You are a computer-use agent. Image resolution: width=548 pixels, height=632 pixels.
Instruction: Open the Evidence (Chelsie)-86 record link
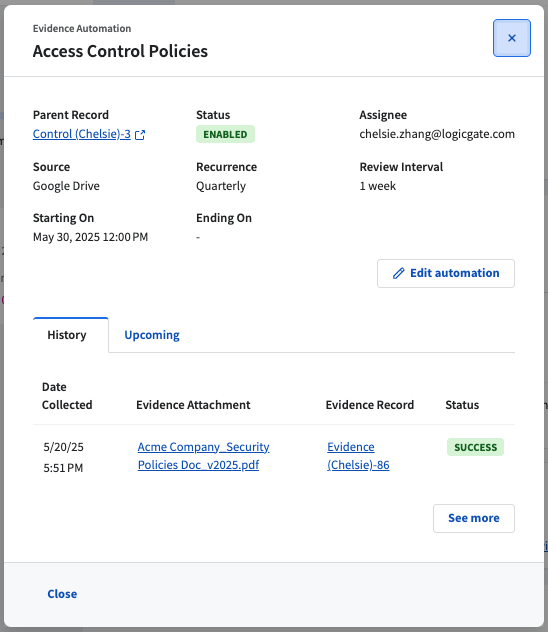point(358,456)
